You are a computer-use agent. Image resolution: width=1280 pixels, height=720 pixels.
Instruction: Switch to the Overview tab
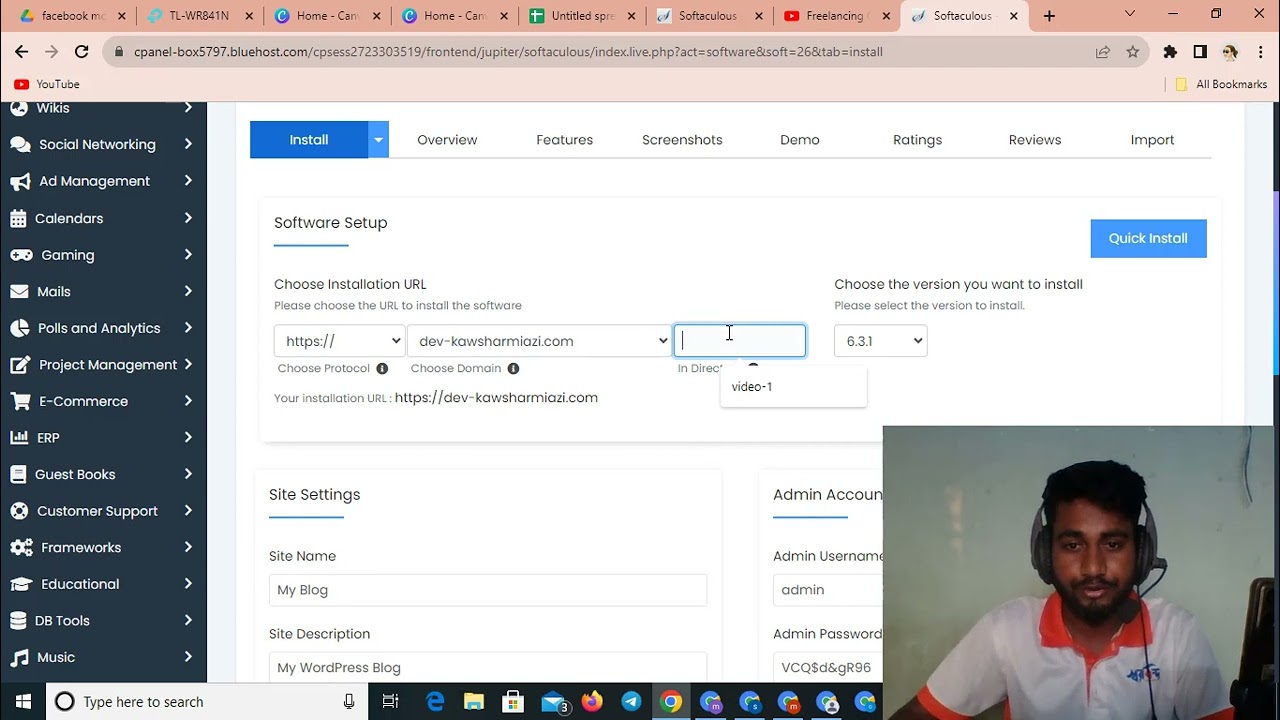[x=447, y=140]
